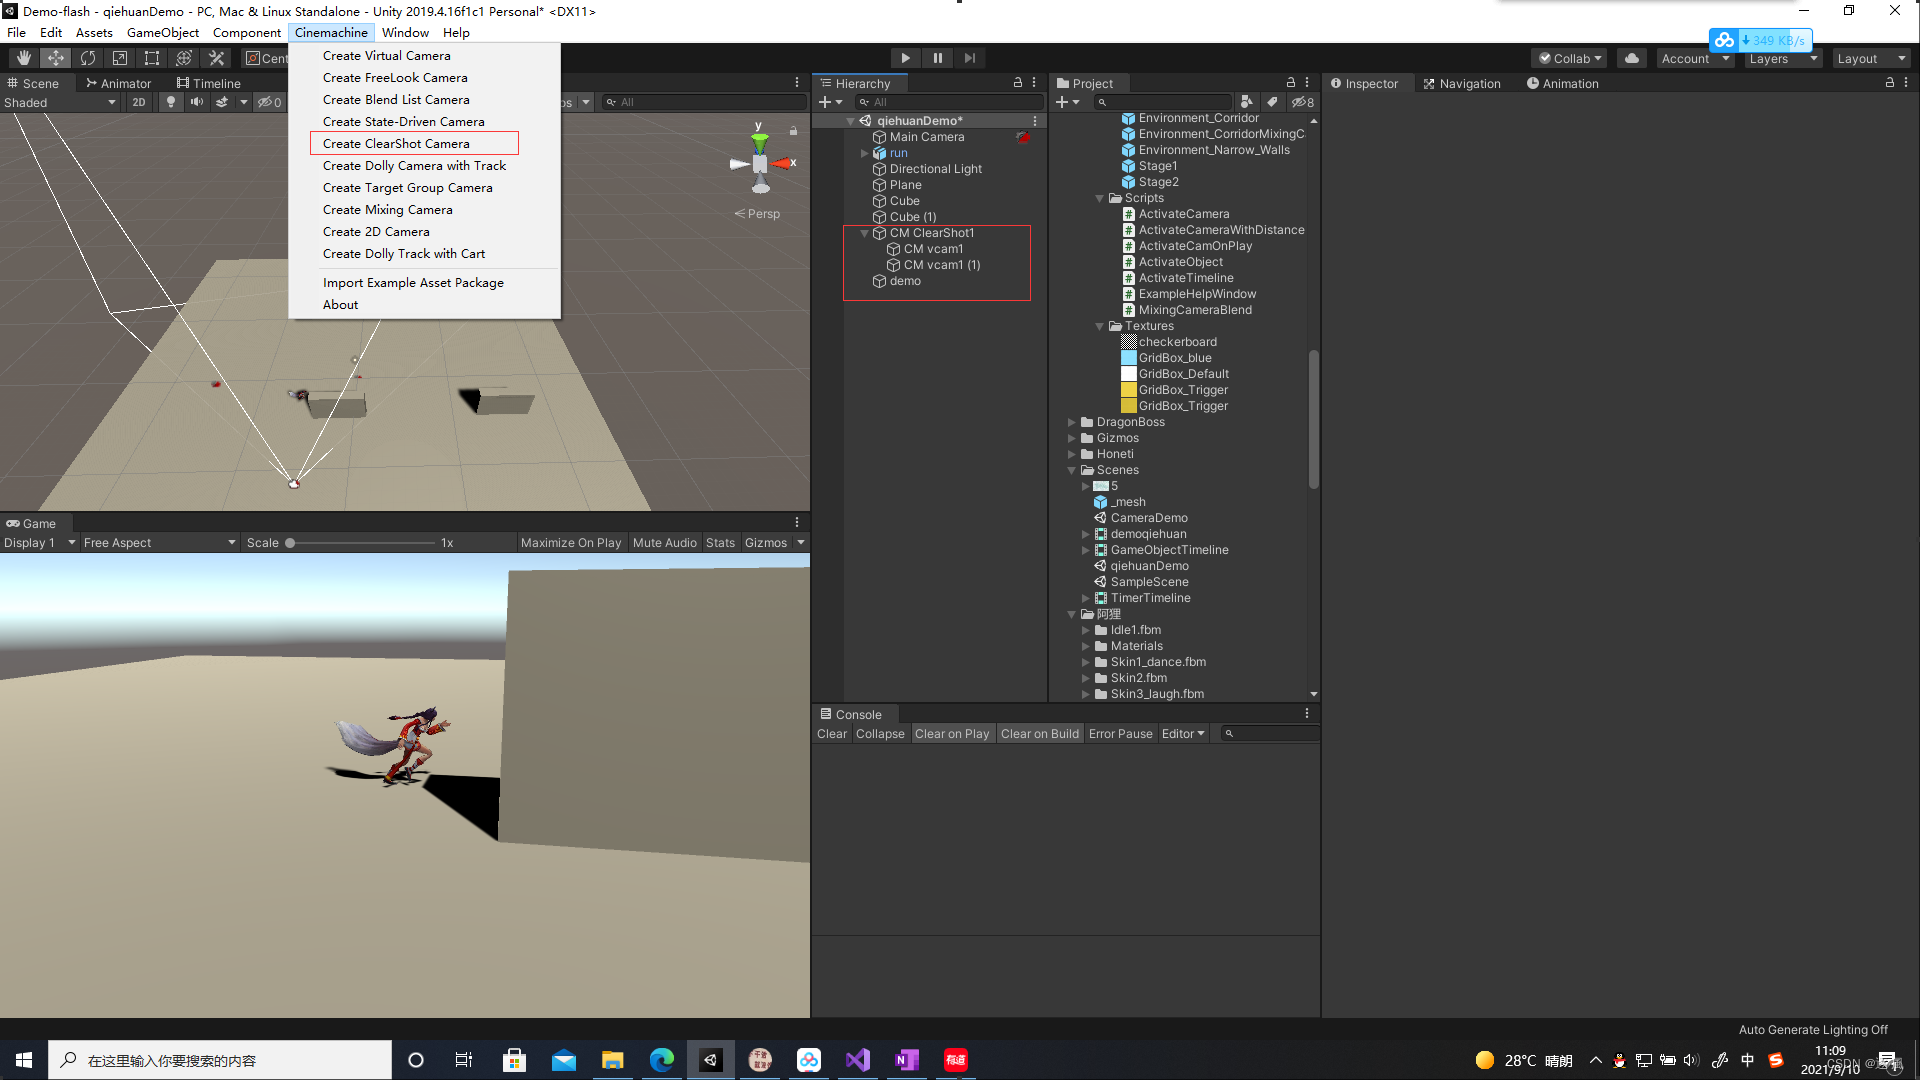Screen dimensions: 1920x1080
Task: Open Stats in Game view
Action: pyautogui.click(x=720, y=542)
